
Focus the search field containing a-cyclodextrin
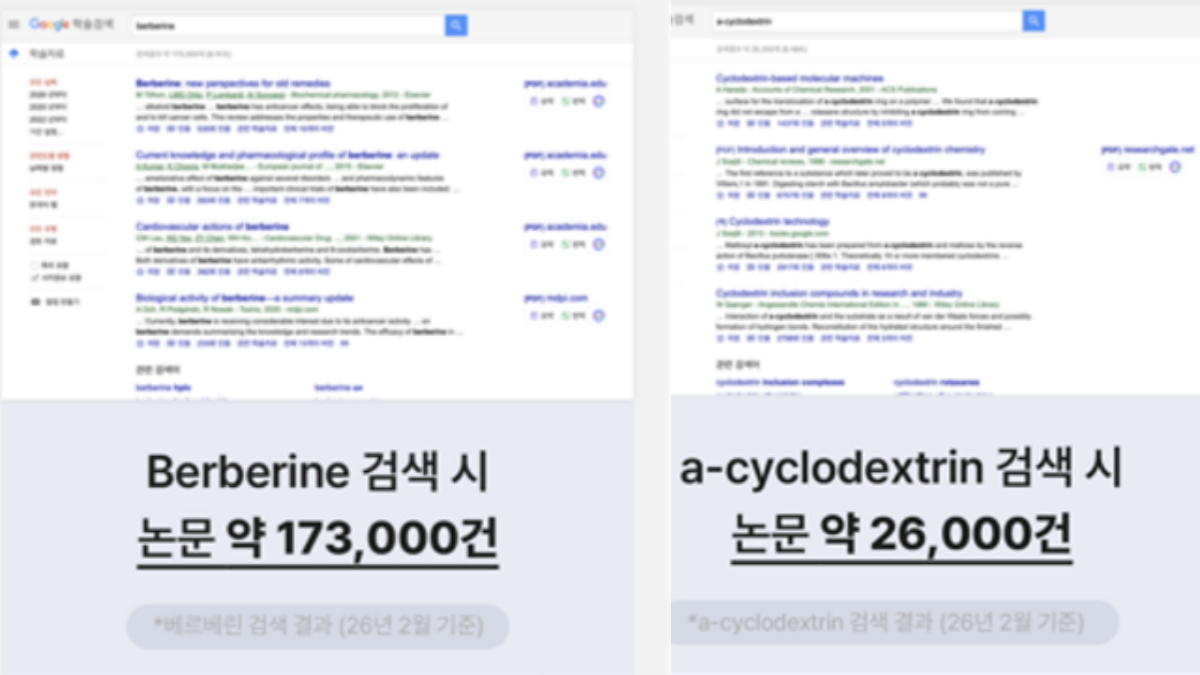[866, 20]
